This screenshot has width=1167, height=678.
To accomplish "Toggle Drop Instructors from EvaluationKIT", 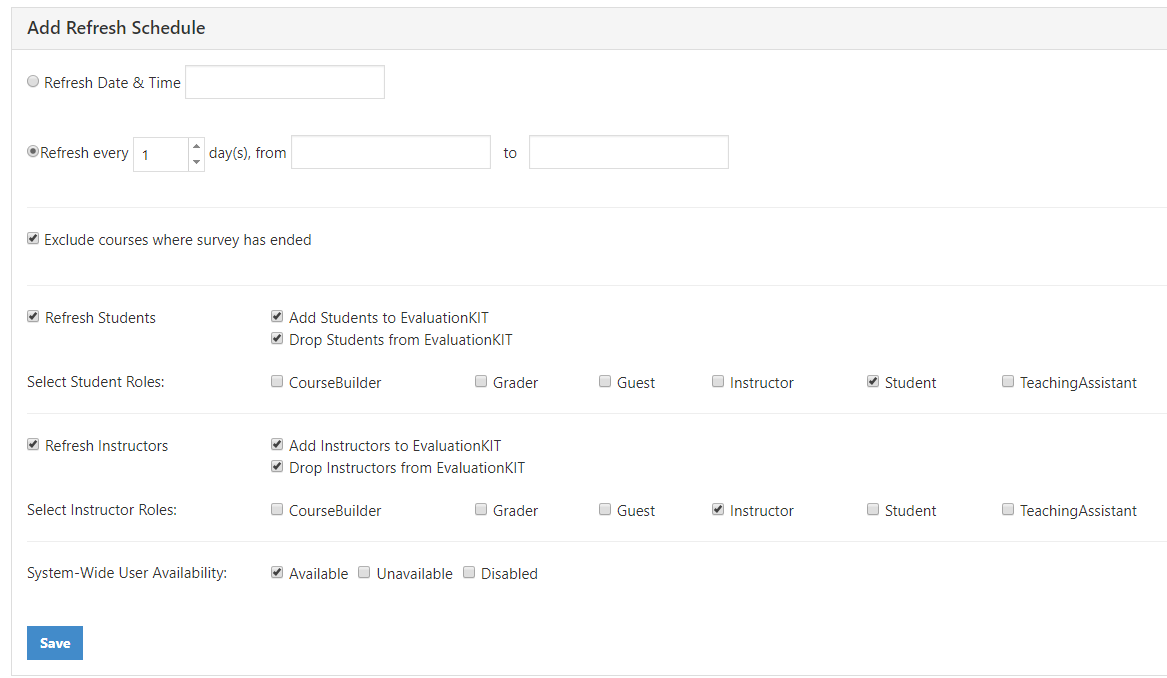I will [x=277, y=467].
